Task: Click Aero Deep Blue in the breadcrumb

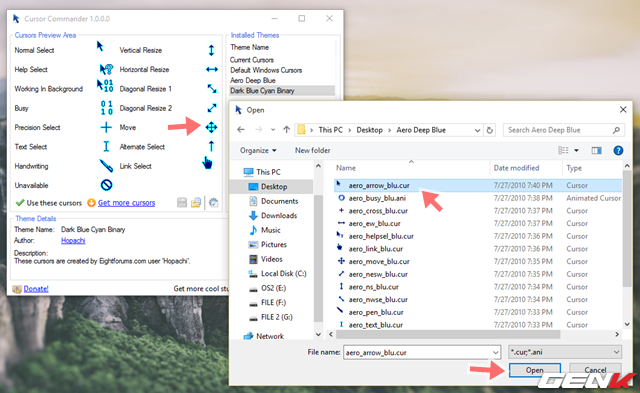Action: [421, 130]
